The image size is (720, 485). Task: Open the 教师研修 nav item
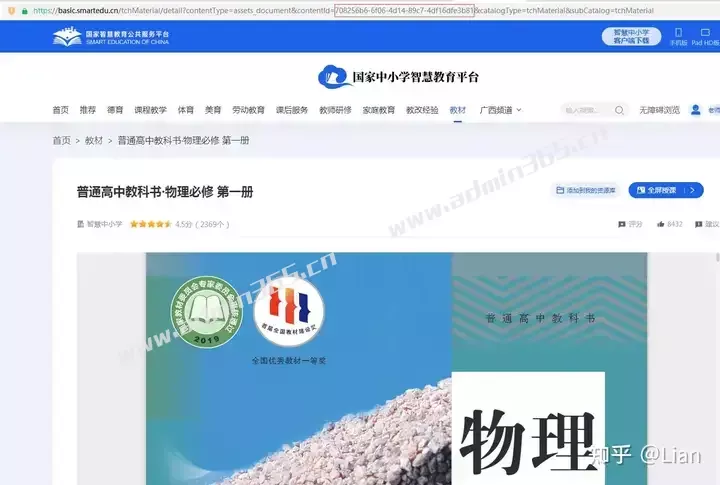(x=335, y=110)
